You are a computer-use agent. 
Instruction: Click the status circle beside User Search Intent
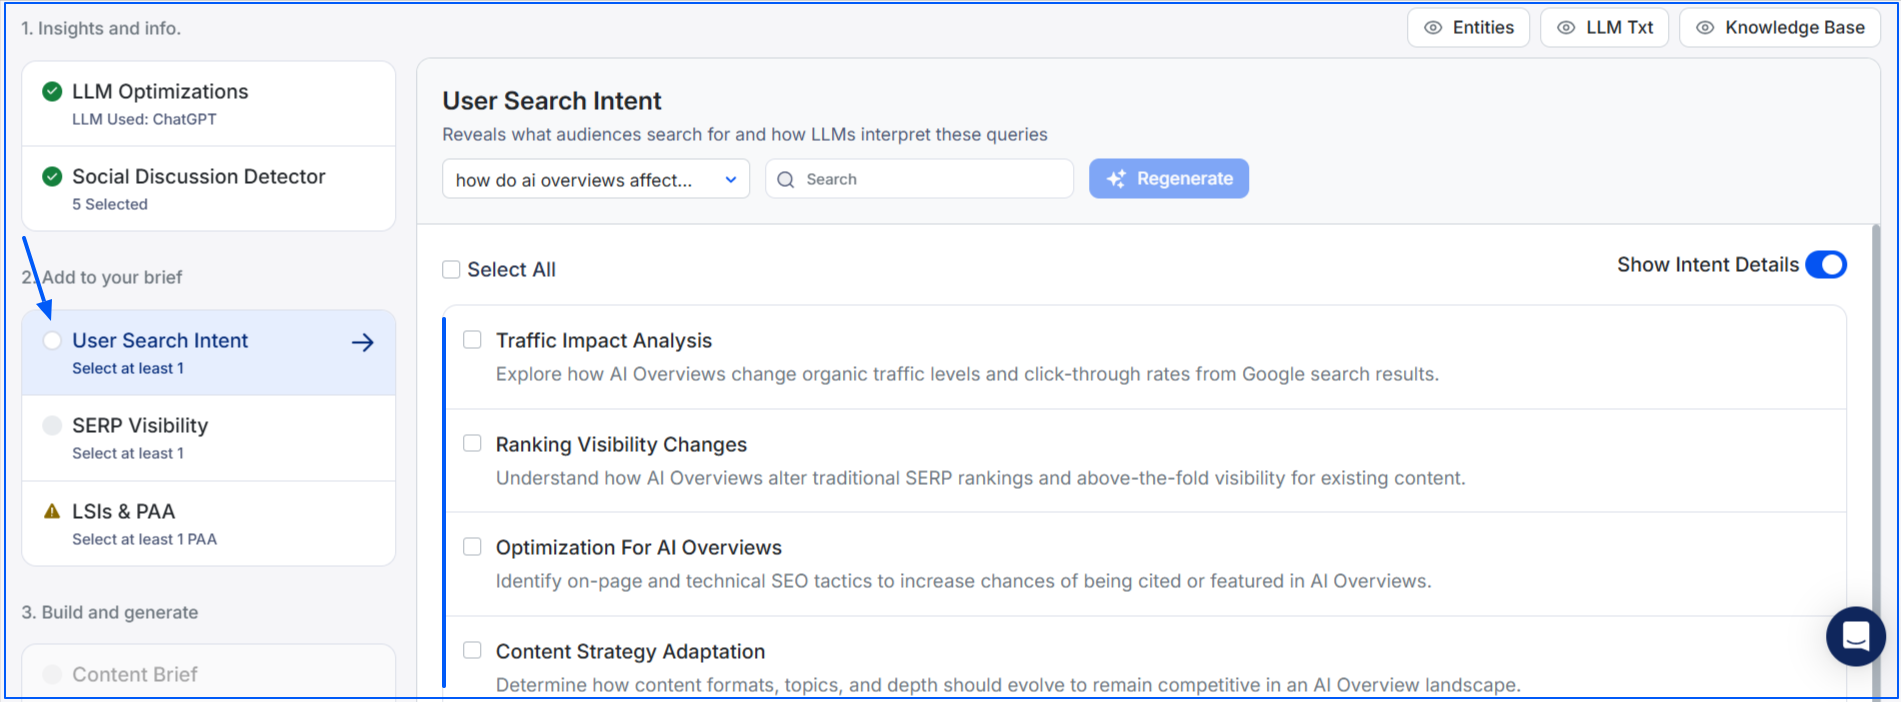click(x=52, y=341)
